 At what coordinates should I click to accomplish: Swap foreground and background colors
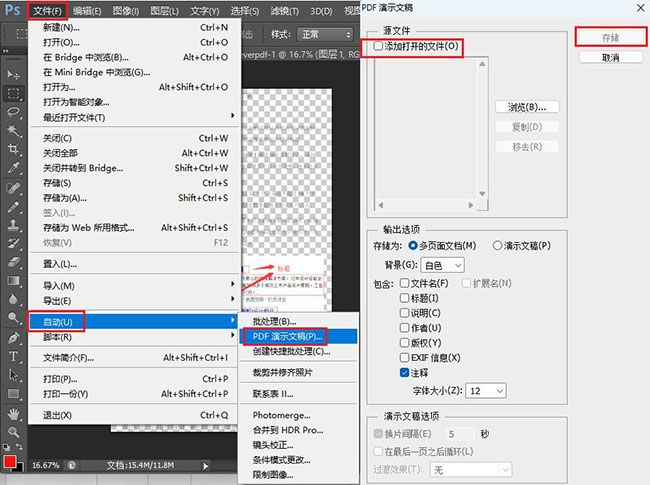click(x=19, y=447)
